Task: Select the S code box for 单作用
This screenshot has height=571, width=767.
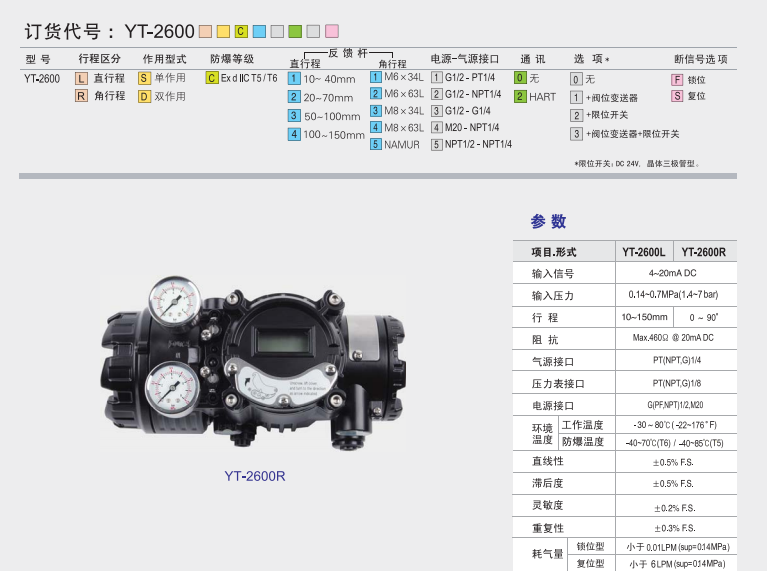Action: click(144, 78)
